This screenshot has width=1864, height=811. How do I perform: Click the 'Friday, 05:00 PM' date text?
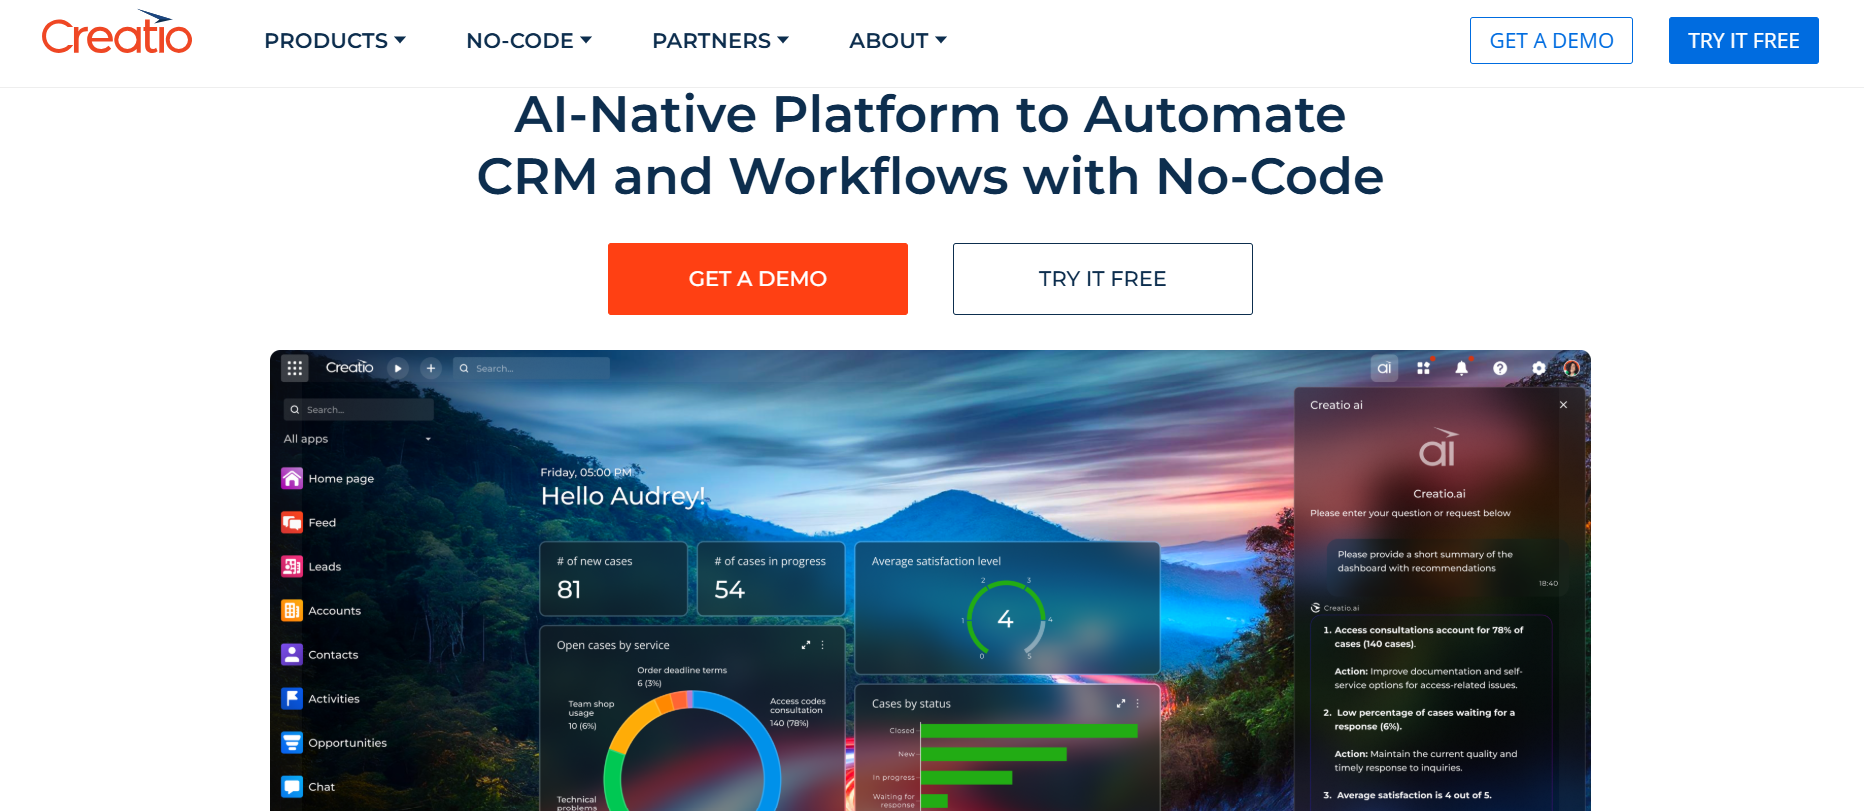587,472
